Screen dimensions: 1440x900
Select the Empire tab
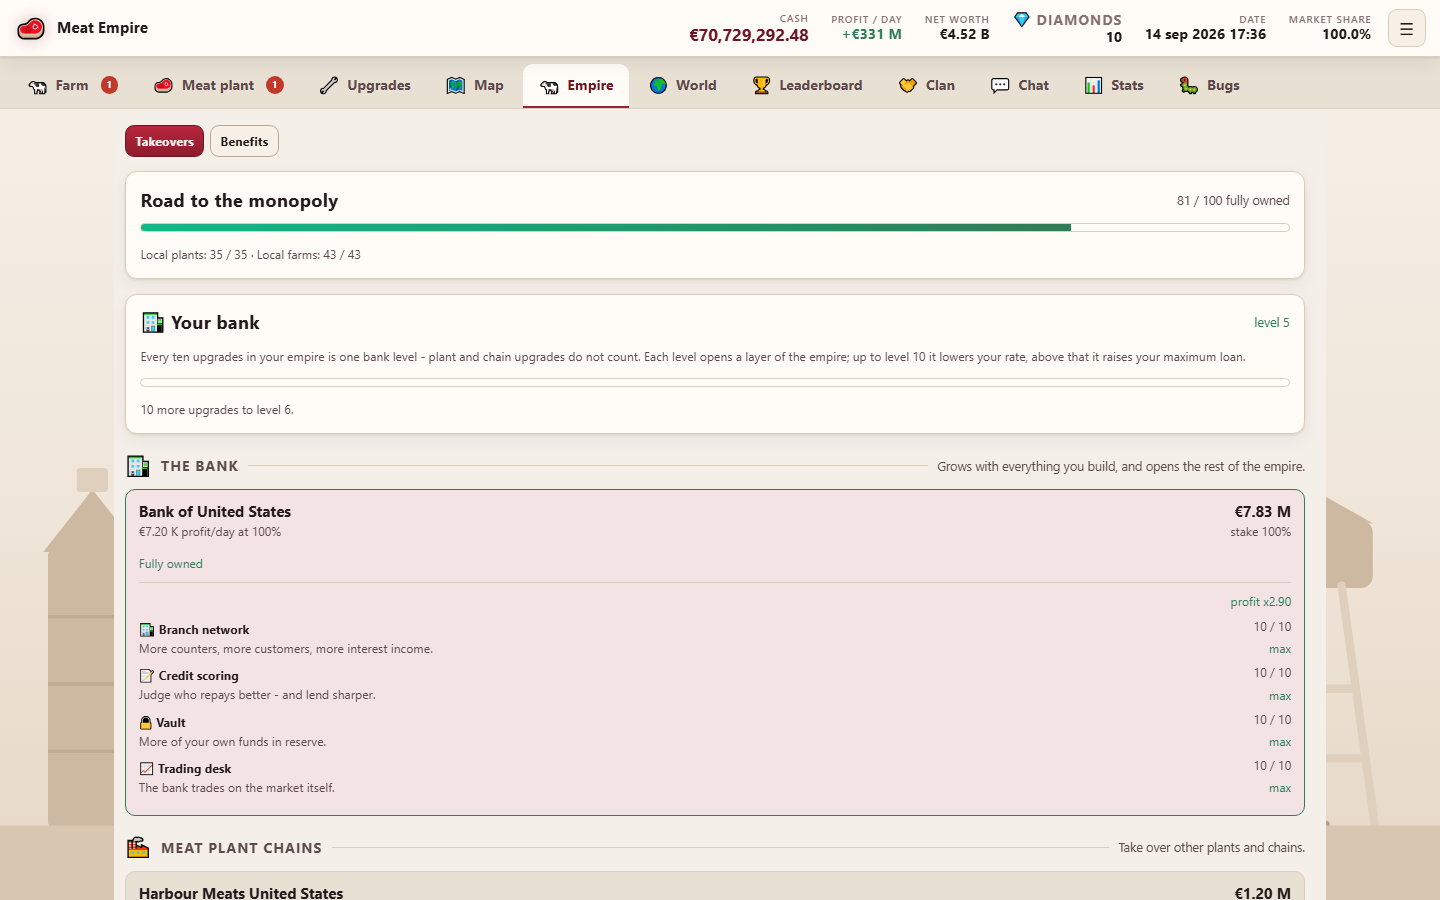click(x=576, y=86)
